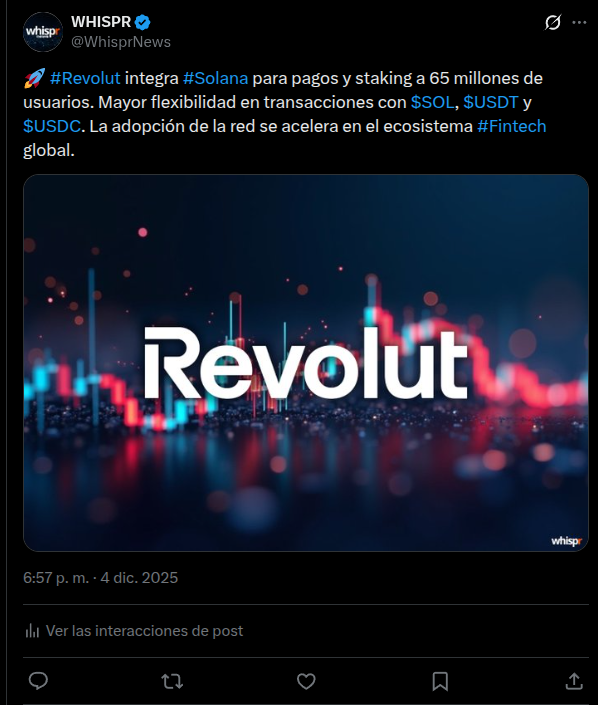The height and width of the screenshot is (705, 598).
Task: Like the post with the heart icon
Action: pos(306,681)
